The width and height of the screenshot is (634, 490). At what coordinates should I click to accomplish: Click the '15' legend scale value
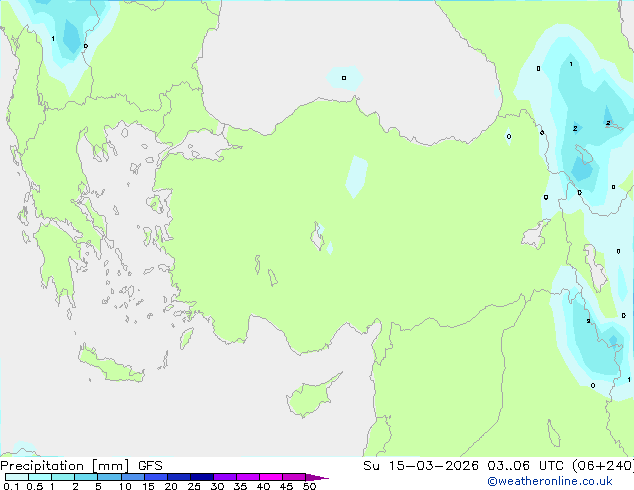pos(148,486)
